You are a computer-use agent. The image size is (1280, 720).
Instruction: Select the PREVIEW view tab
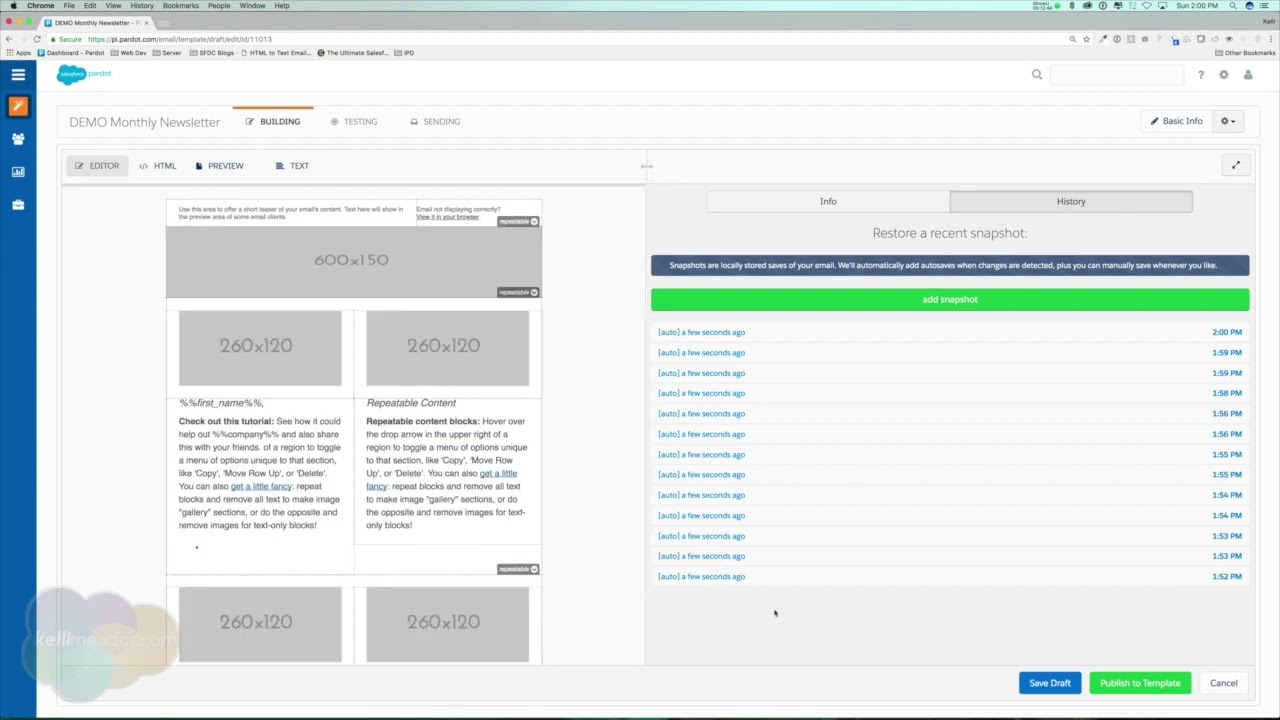tap(220, 166)
